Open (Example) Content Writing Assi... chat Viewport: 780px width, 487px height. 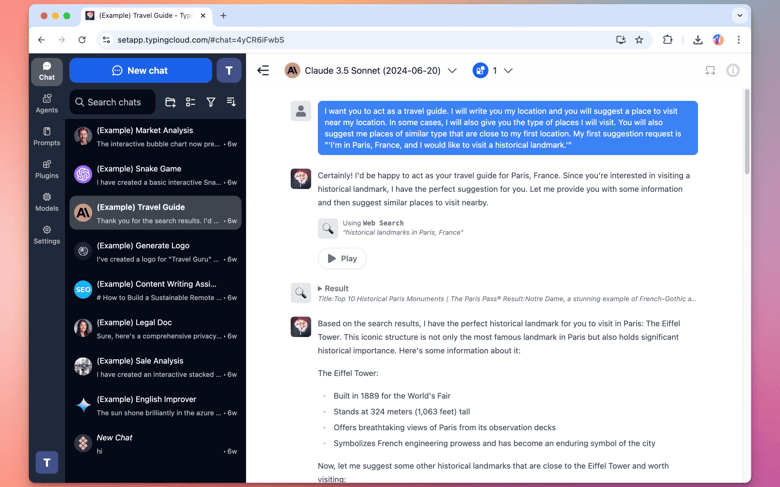[x=155, y=290]
